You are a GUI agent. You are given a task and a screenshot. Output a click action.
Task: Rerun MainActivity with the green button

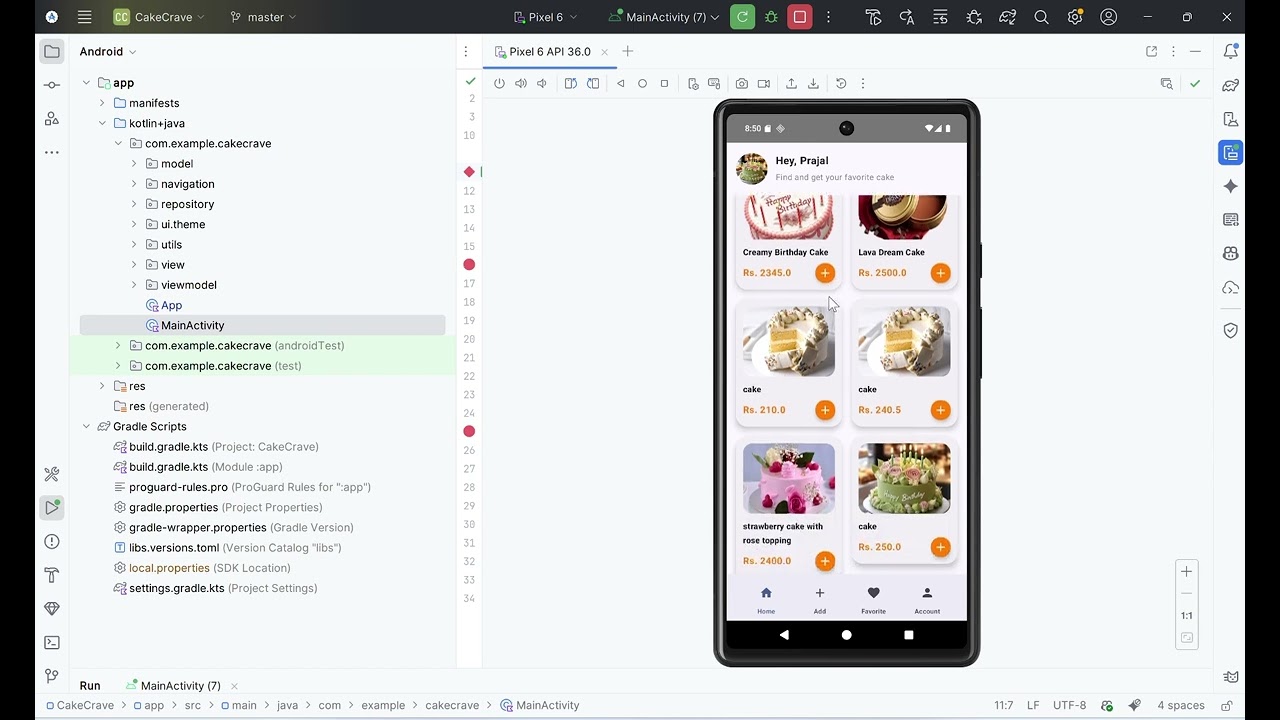pyautogui.click(x=742, y=17)
